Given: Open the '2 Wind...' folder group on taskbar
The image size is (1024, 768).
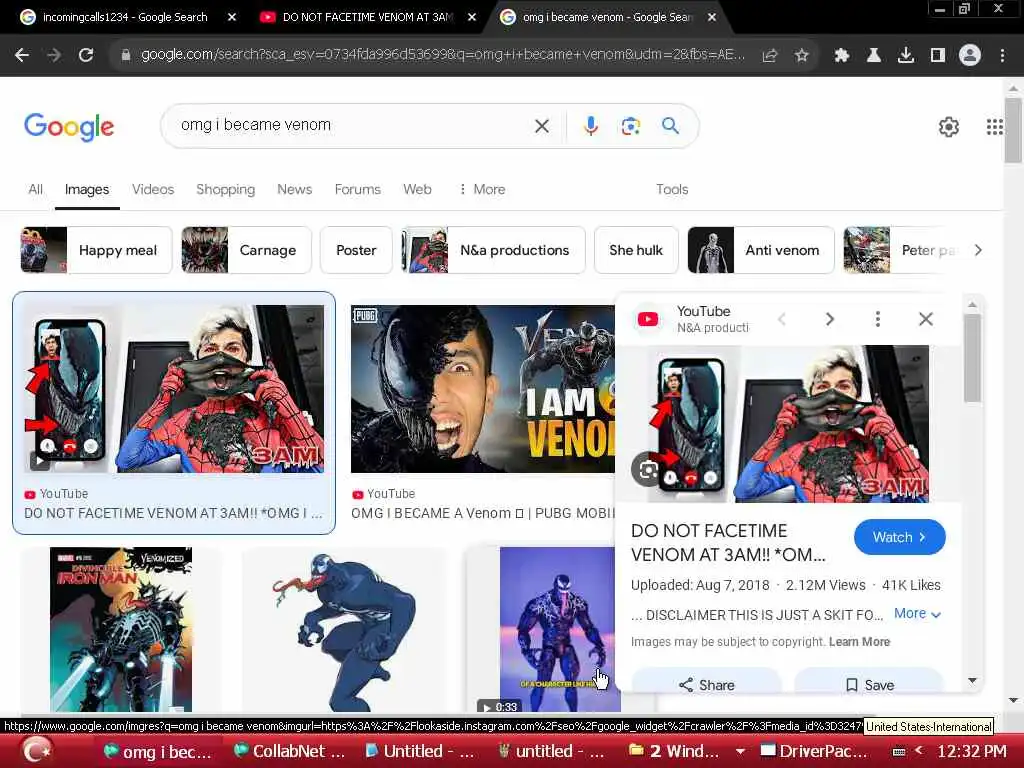Looking at the screenshot, I should pyautogui.click(x=673, y=752).
